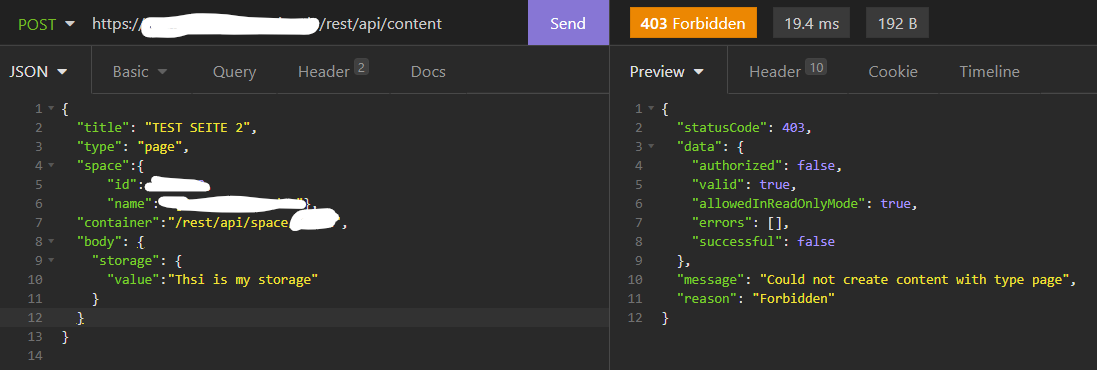1097x370 pixels.
Task: Collapse the "storage" object fold arrow
Action: click(x=51, y=260)
